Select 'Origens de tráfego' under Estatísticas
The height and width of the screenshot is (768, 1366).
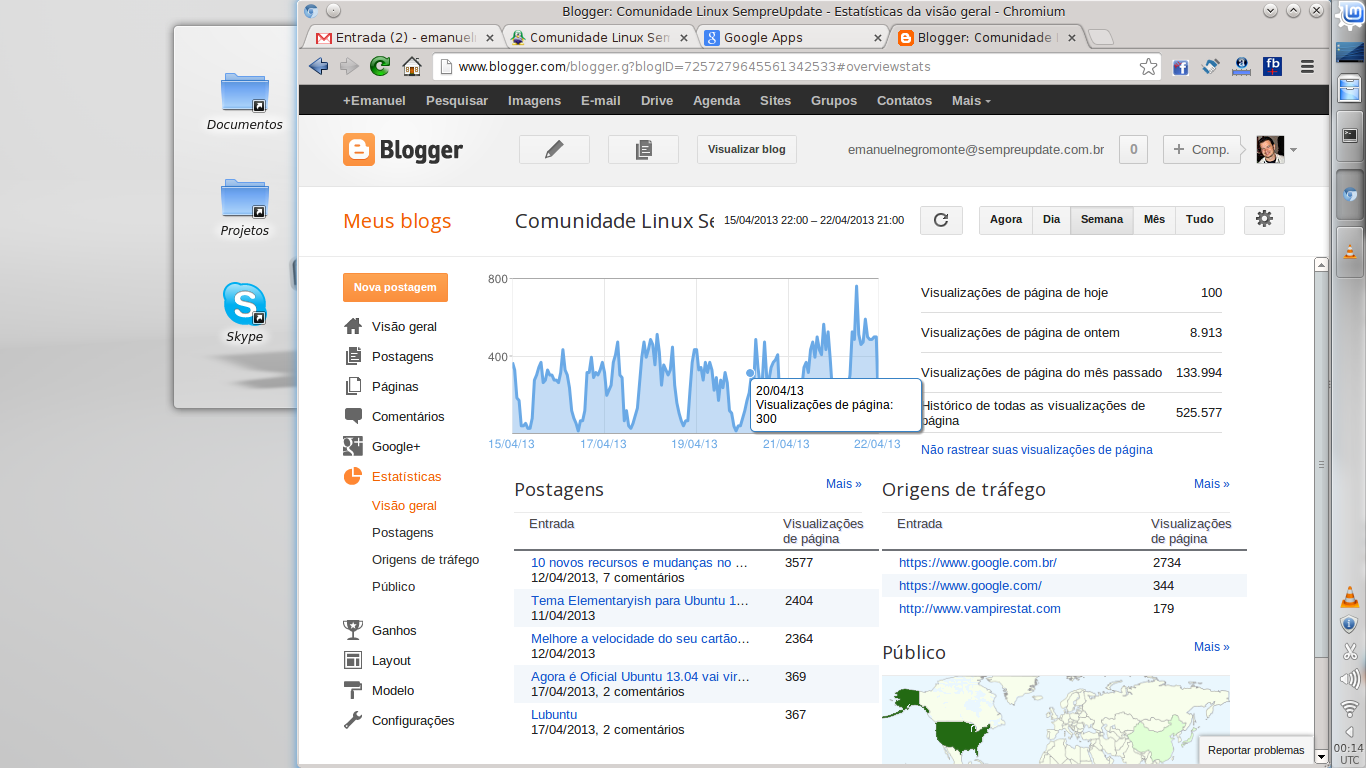point(426,560)
